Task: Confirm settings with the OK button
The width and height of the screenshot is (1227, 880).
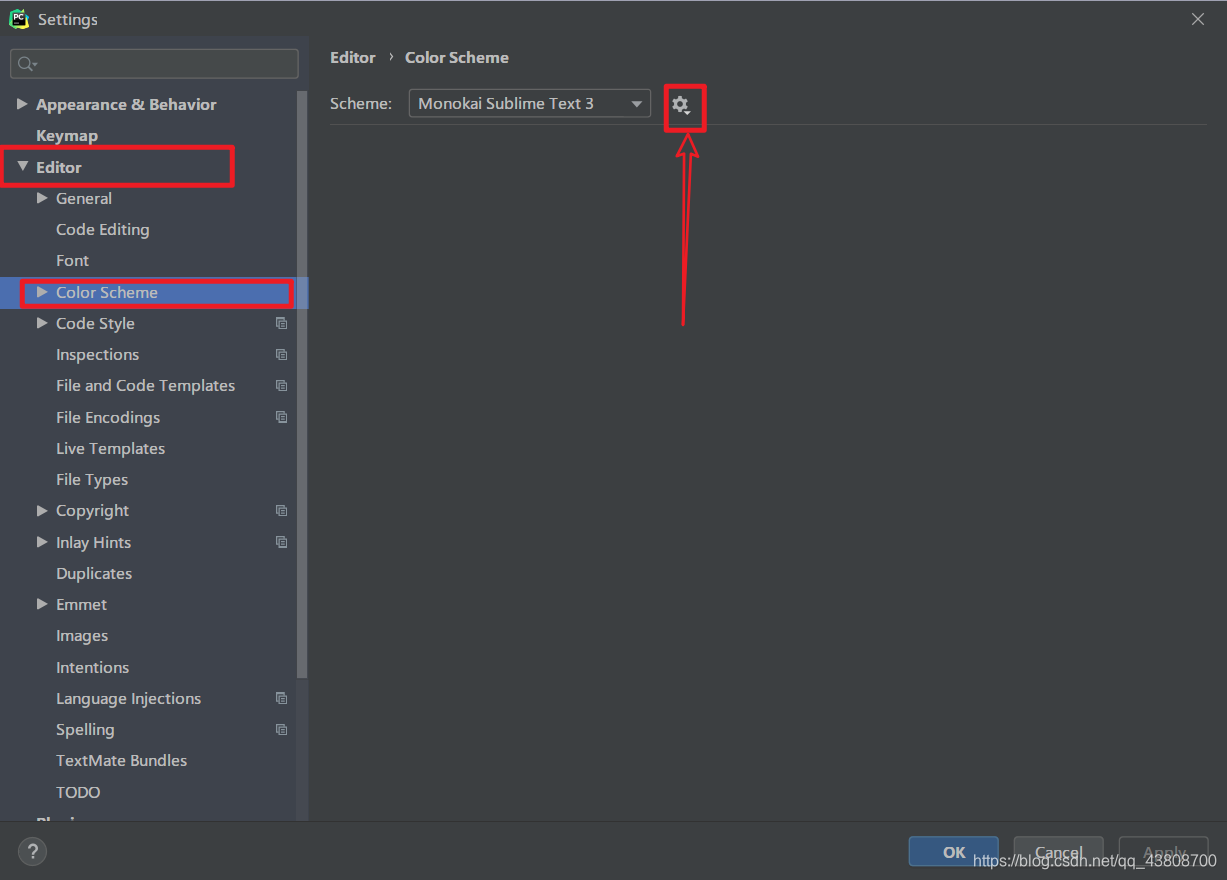Action: click(x=954, y=852)
